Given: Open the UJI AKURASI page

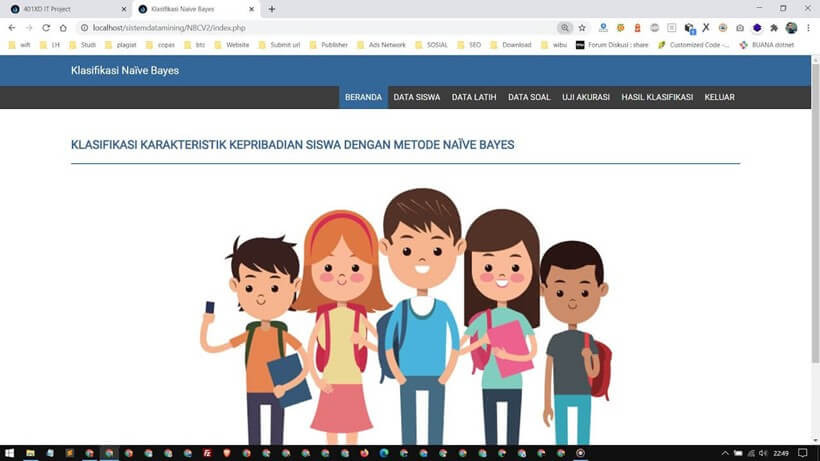Looking at the screenshot, I should 586,97.
